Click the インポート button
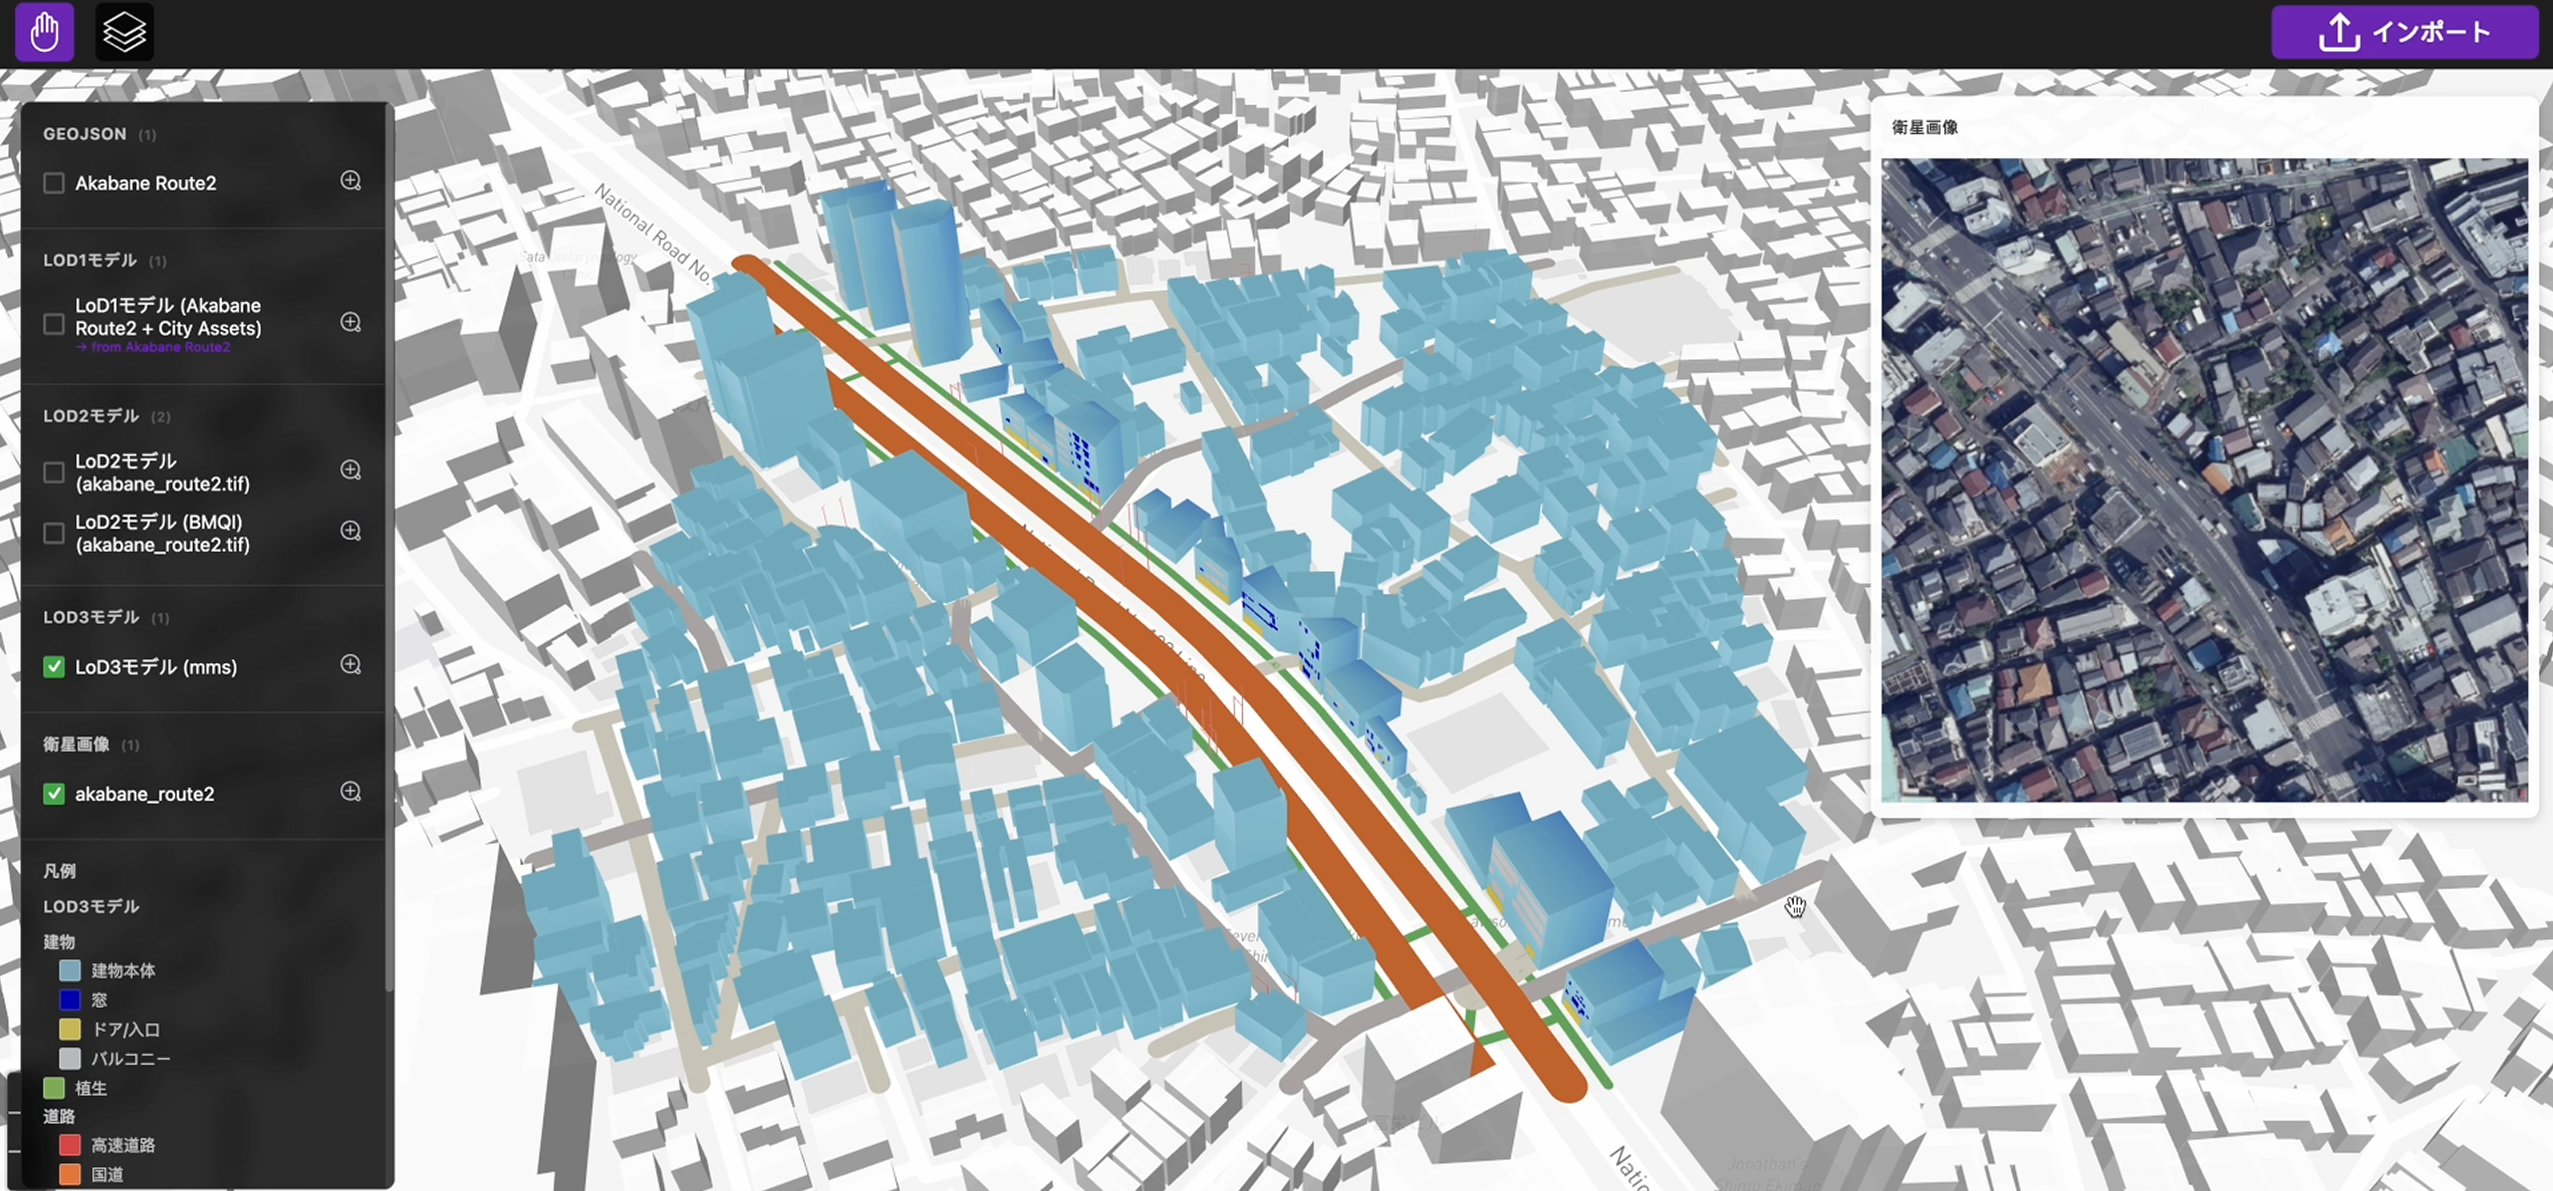 2403,32
